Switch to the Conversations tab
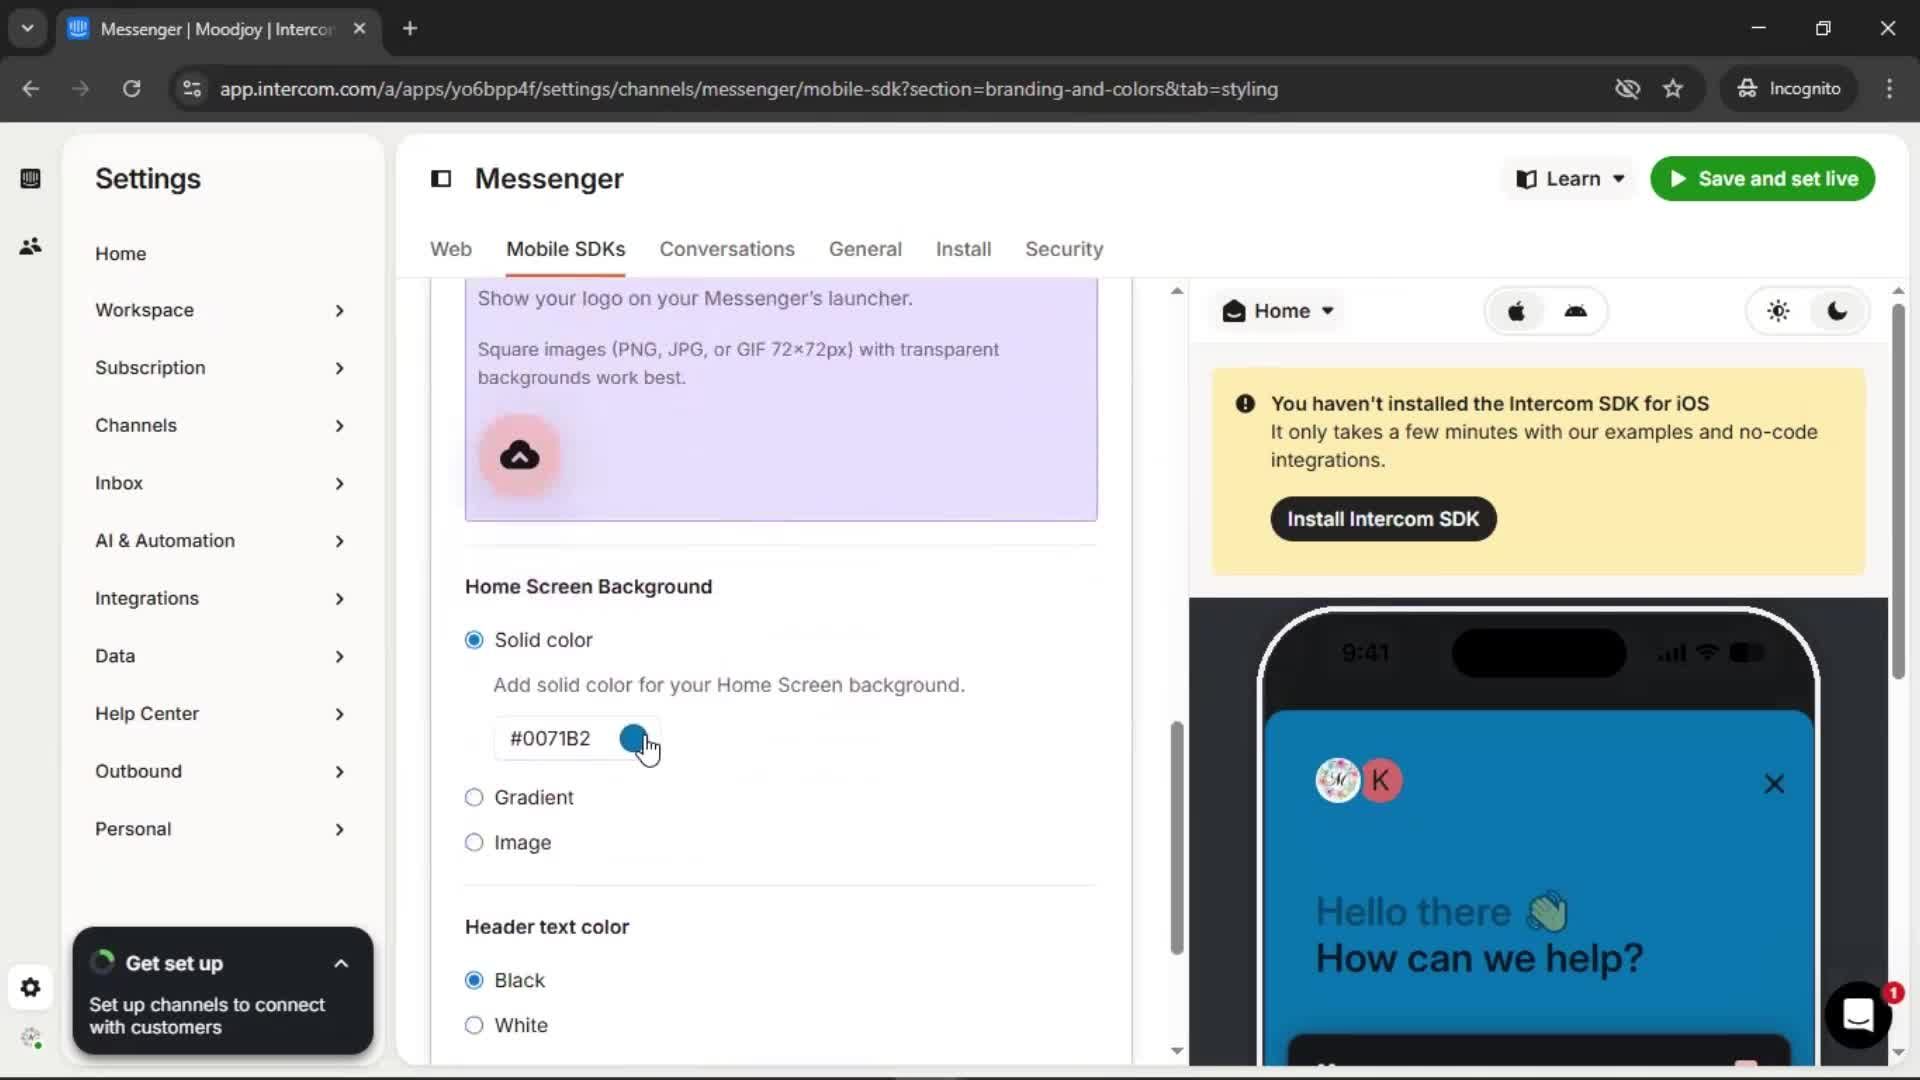1920x1080 pixels. click(727, 249)
